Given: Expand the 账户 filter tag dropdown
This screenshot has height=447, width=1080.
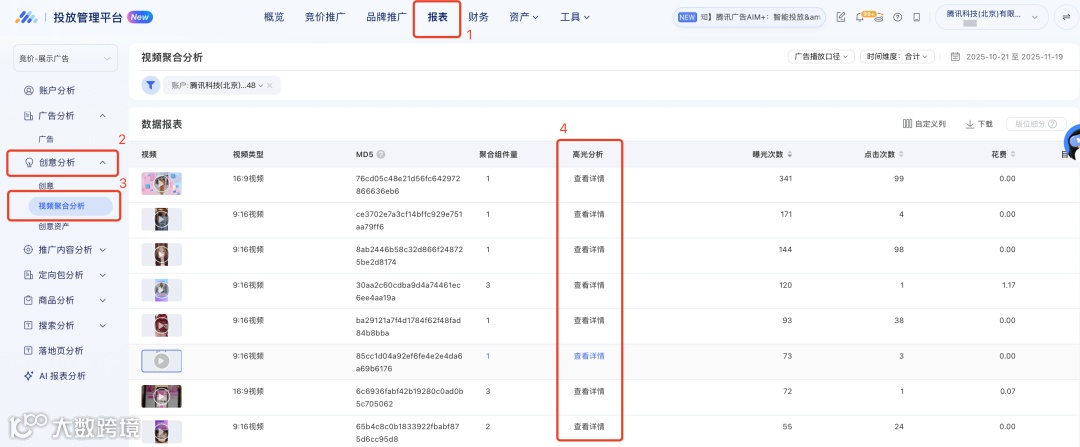Looking at the screenshot, I should point(260,85).
